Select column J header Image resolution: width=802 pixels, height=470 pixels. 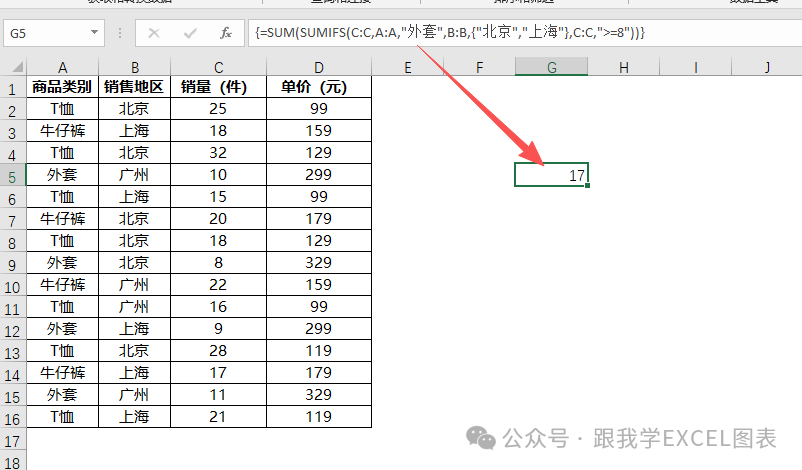[767, 67]
